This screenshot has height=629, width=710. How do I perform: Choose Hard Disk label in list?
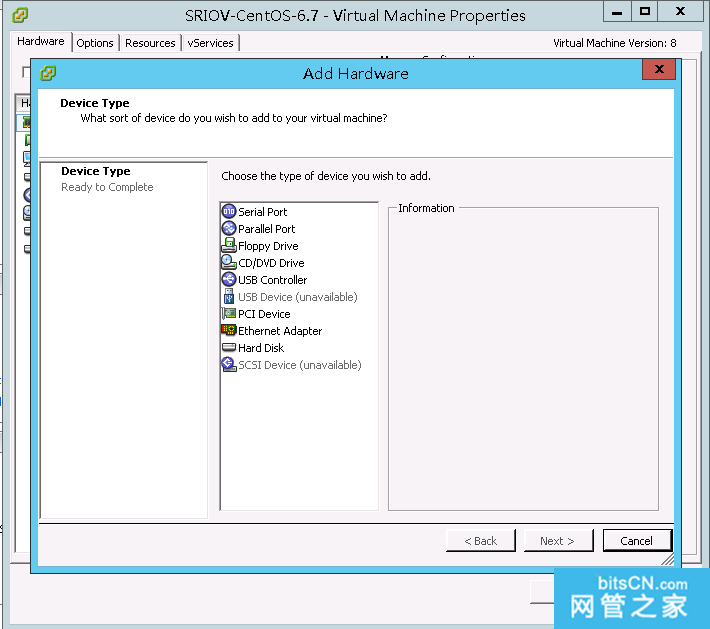[x=261, y=348]
